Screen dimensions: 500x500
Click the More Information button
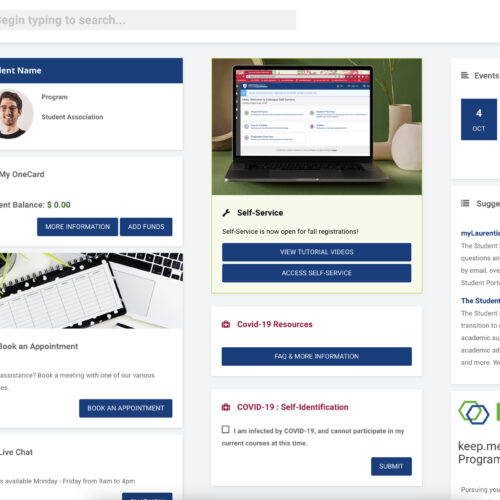coord(77,227)
